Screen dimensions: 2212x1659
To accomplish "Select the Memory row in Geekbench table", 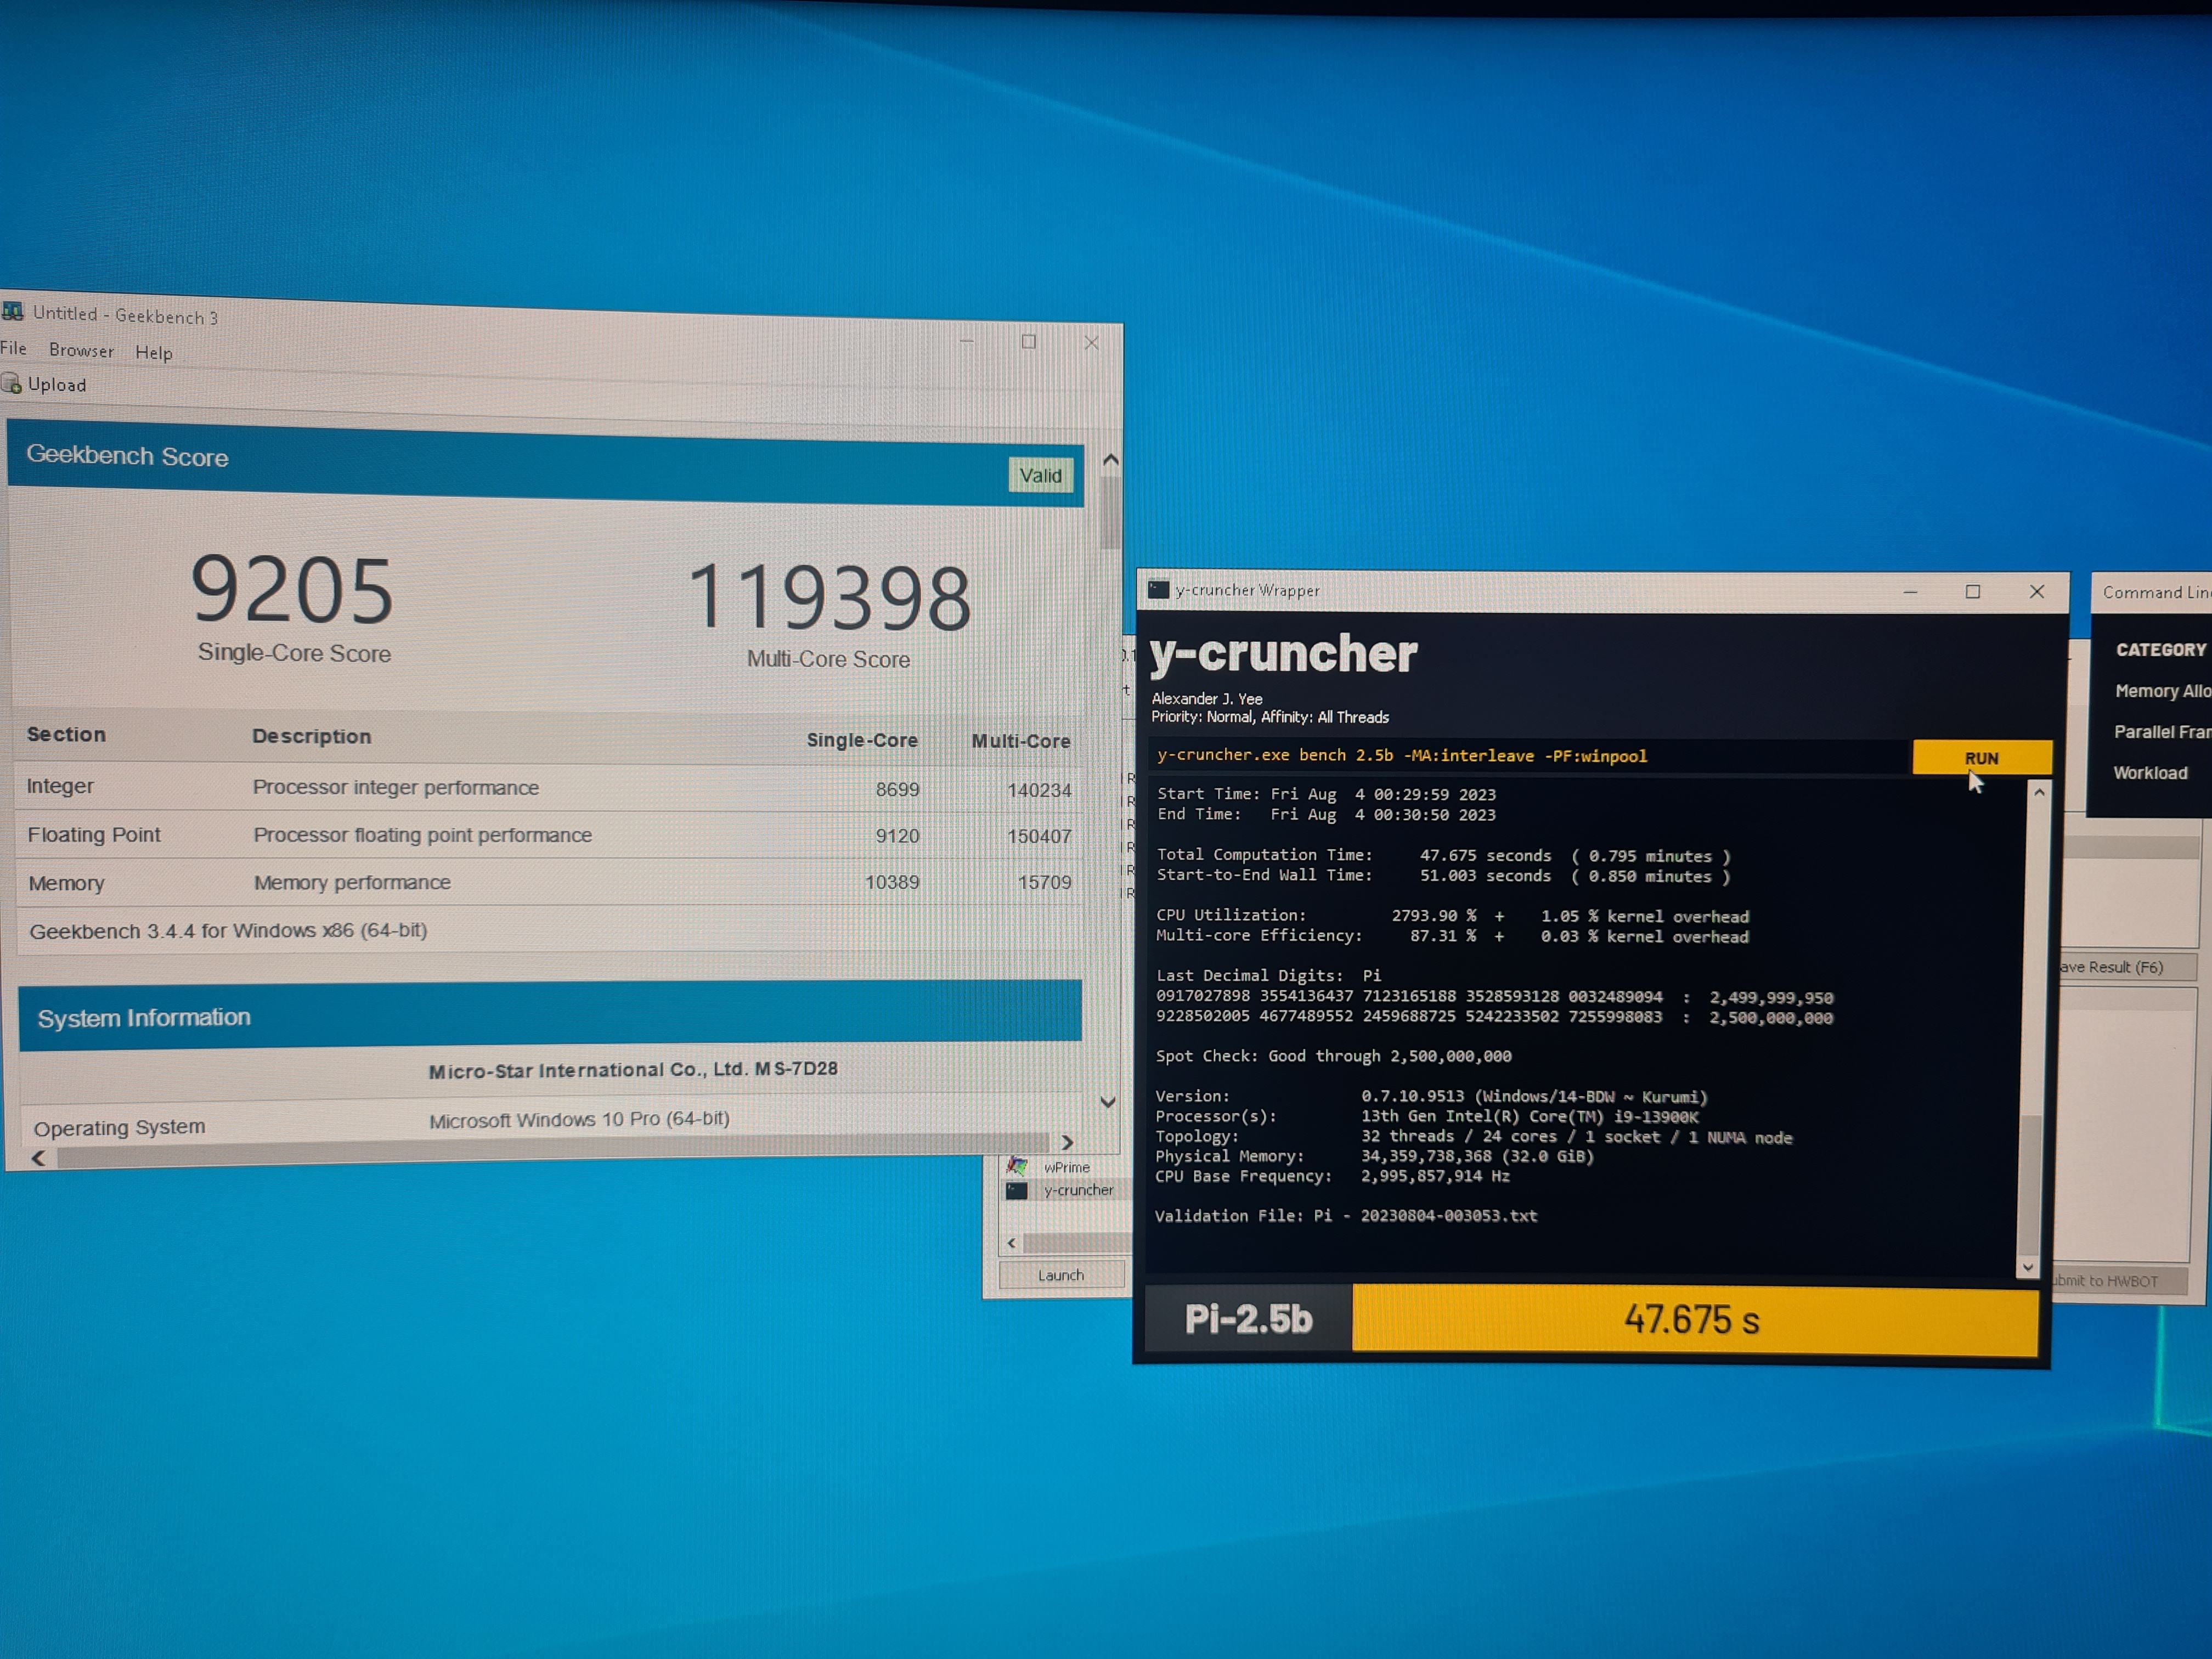I will (x=549, y=882).
